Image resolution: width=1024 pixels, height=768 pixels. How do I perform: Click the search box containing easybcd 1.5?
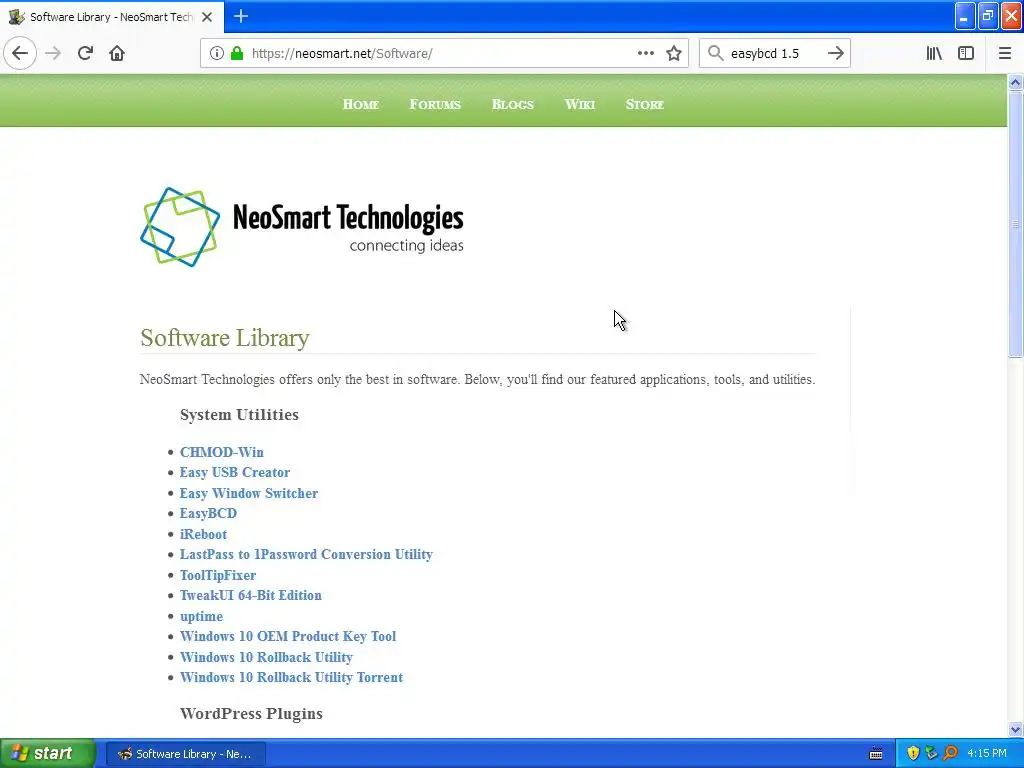click(774, 54)
